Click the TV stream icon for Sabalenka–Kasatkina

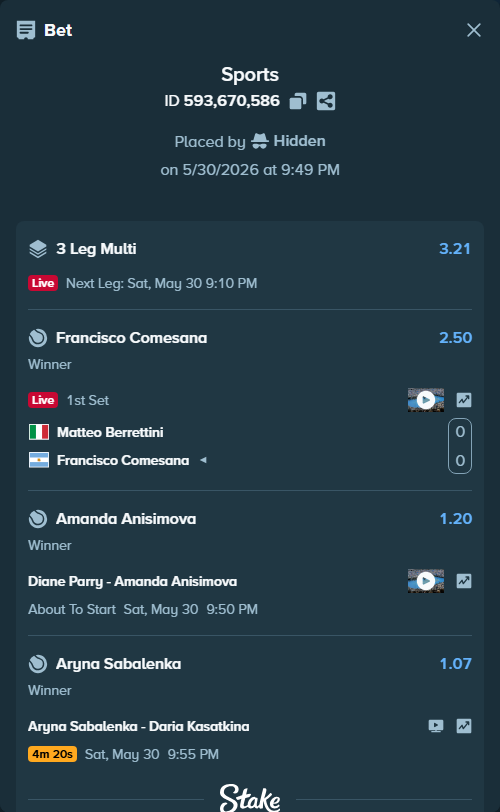tap(436, 726)
